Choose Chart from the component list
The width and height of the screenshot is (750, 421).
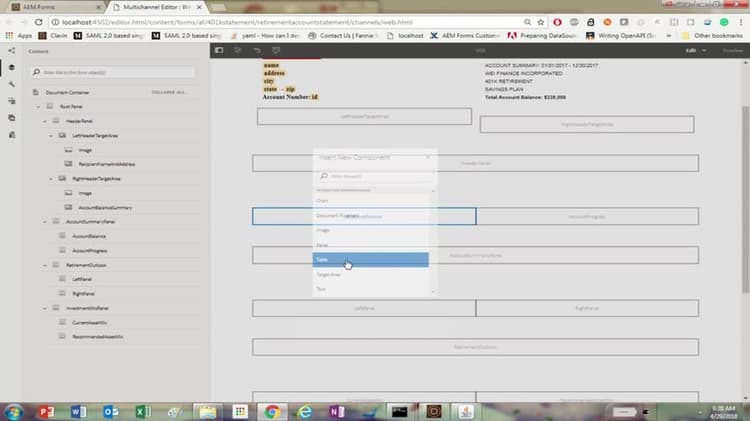click(371, 200)
